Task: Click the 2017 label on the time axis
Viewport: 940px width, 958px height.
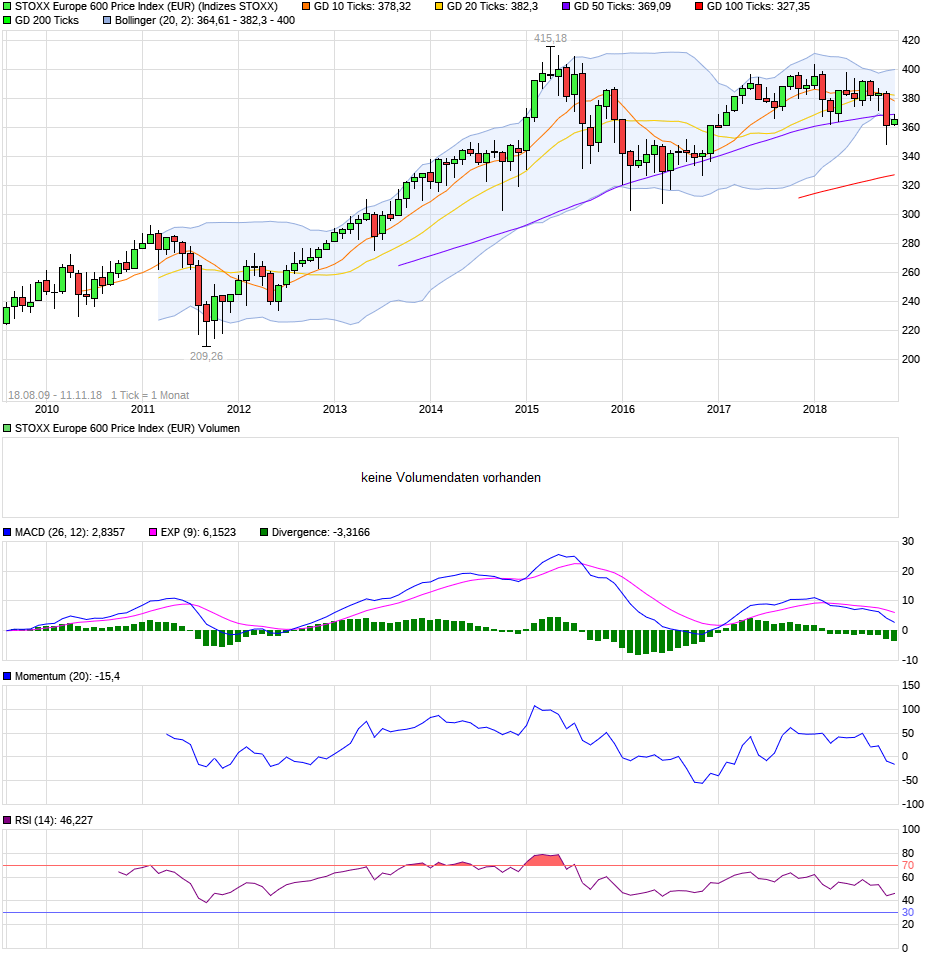Action: pyautogui.click(x=719, y=409)
